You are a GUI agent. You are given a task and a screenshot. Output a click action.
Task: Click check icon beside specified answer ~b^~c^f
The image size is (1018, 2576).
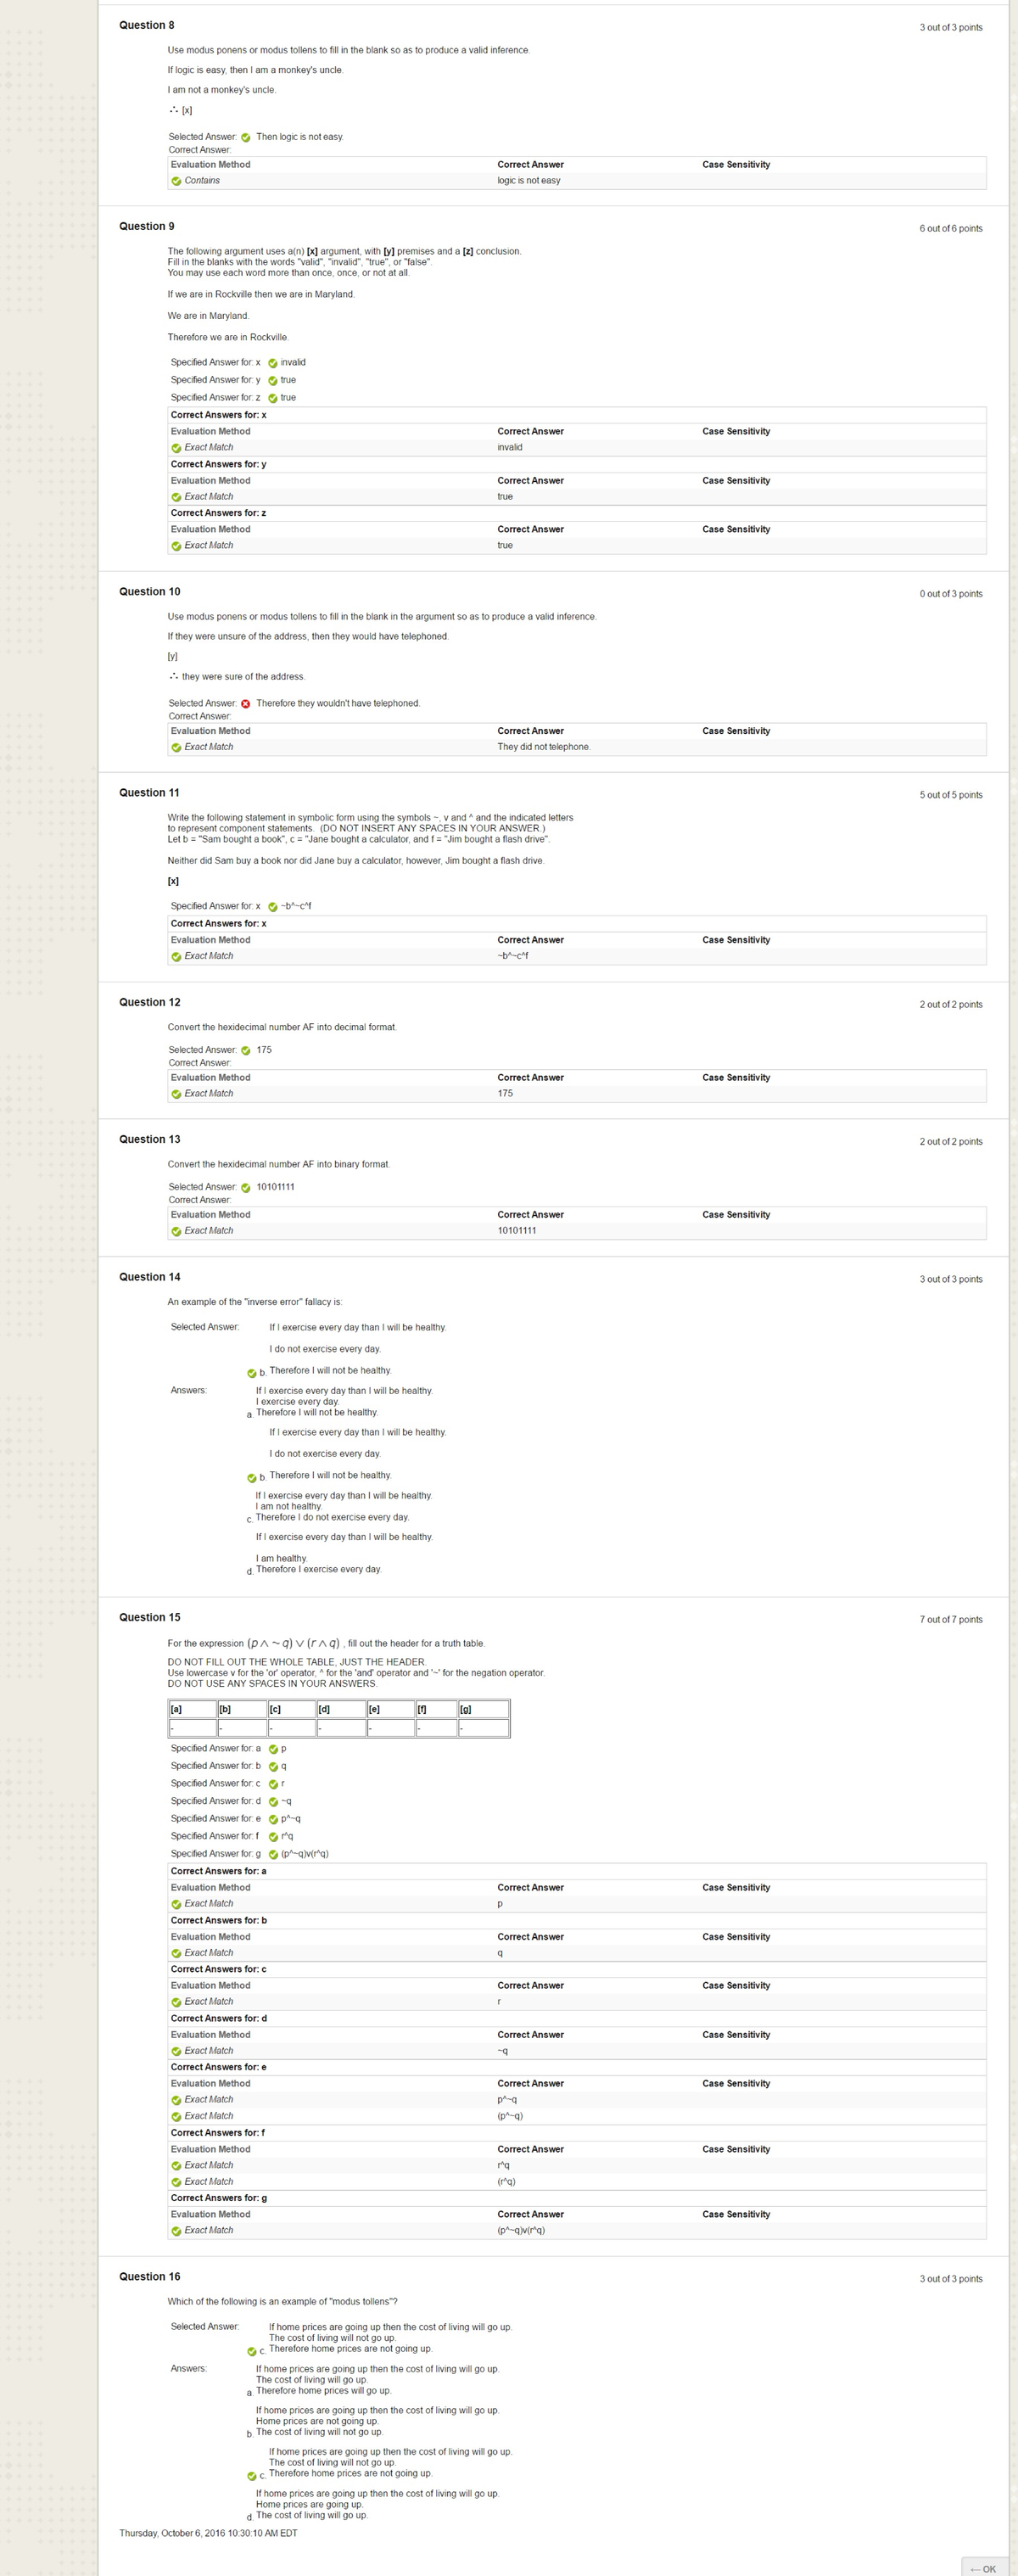(272, 907)
